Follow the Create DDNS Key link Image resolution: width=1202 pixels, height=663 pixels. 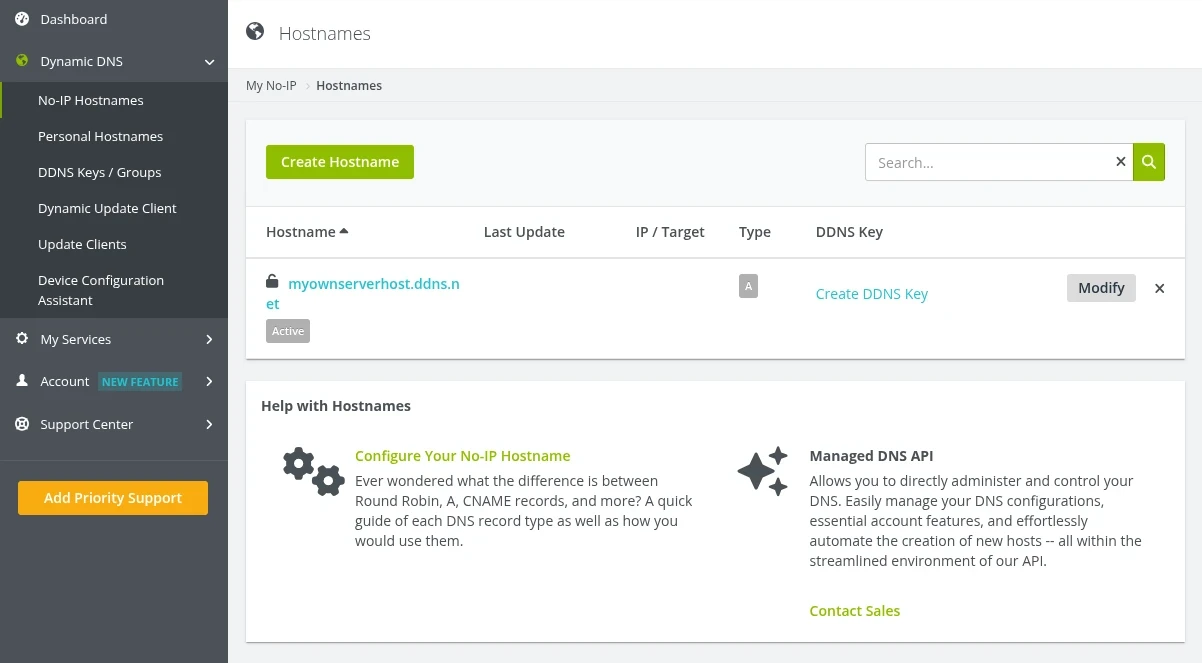tap(871, 294)
